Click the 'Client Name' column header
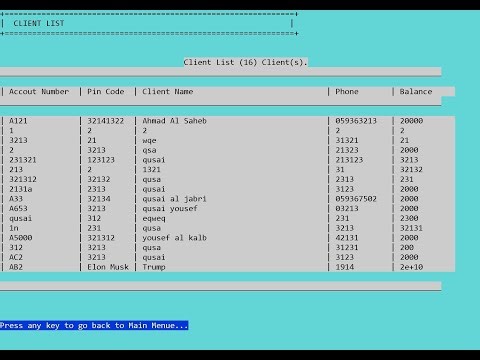This screenshot has height=360, width=480. pyautogui.click(x=168, y=92)
